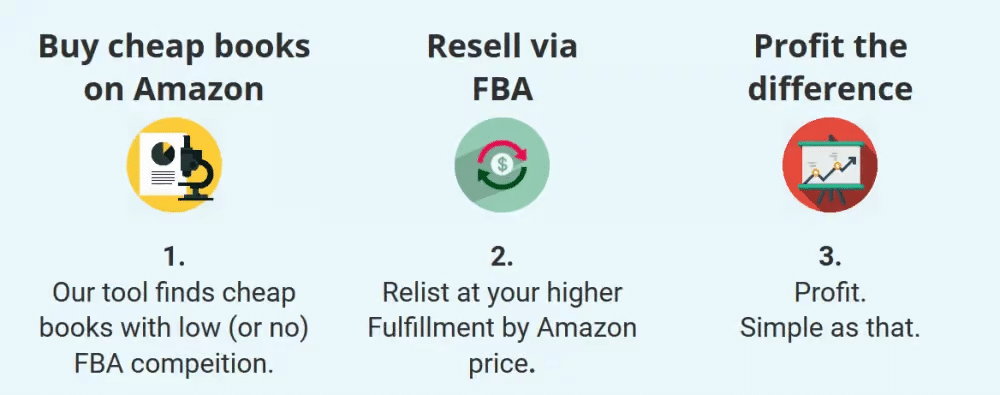Click the red arrow atop the resell icon
The height and width of the screenshot is (395, 1000).
[503, 152]
